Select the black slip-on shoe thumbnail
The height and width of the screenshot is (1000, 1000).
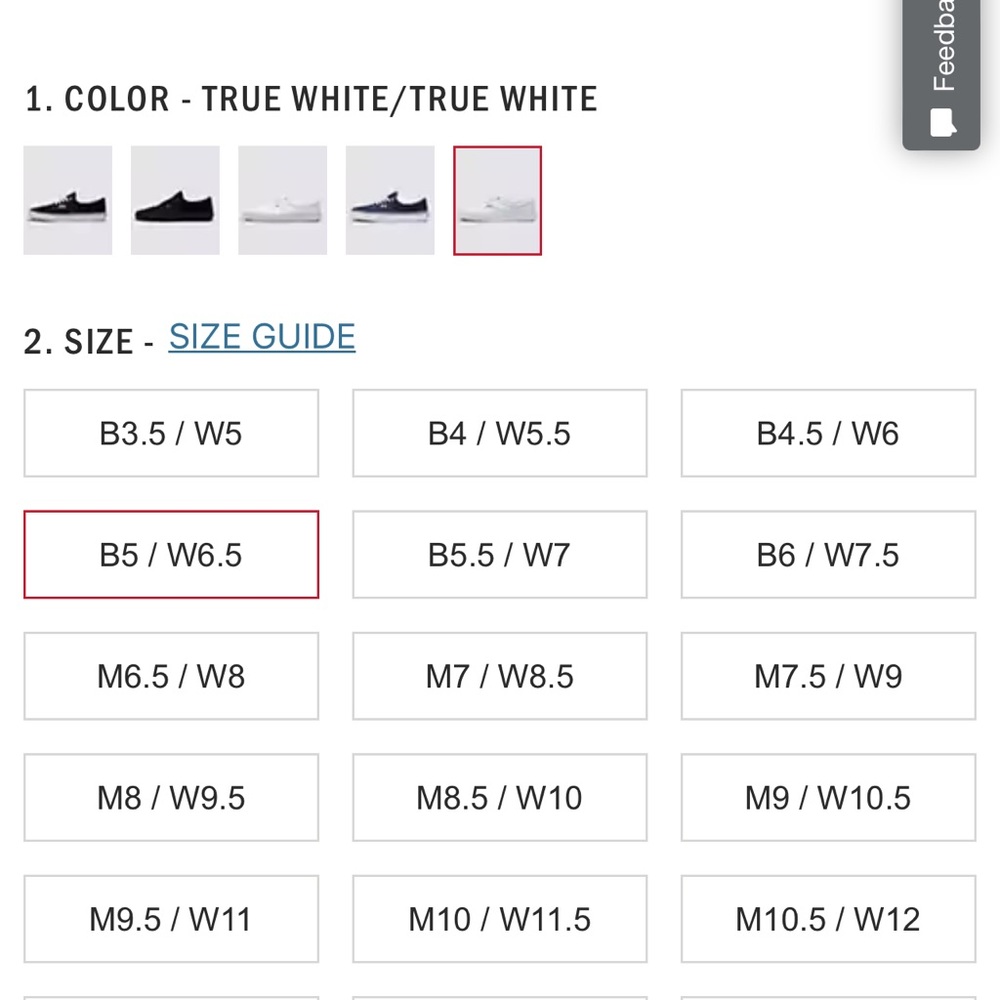point(175,200)
